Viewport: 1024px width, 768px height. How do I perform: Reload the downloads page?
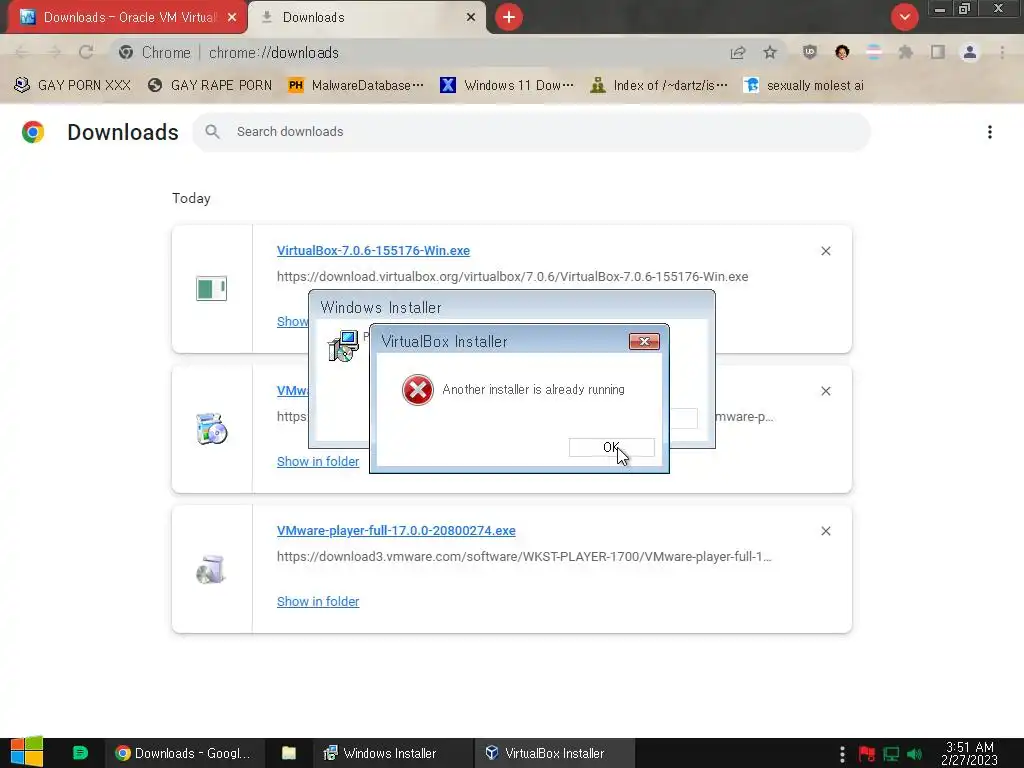point(86,52)
